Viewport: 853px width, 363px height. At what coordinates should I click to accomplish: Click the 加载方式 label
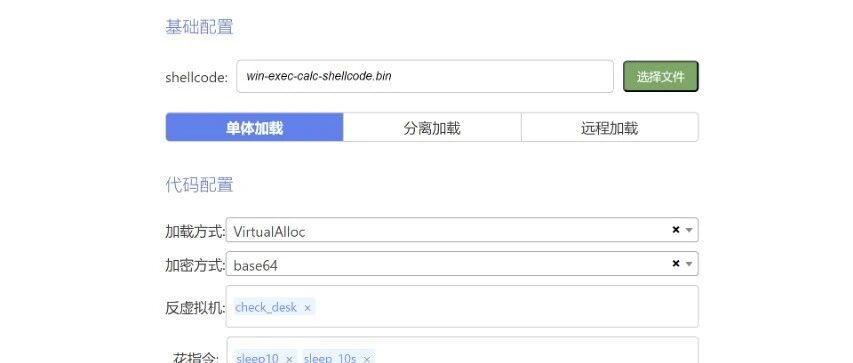click(x=195, y=231)
